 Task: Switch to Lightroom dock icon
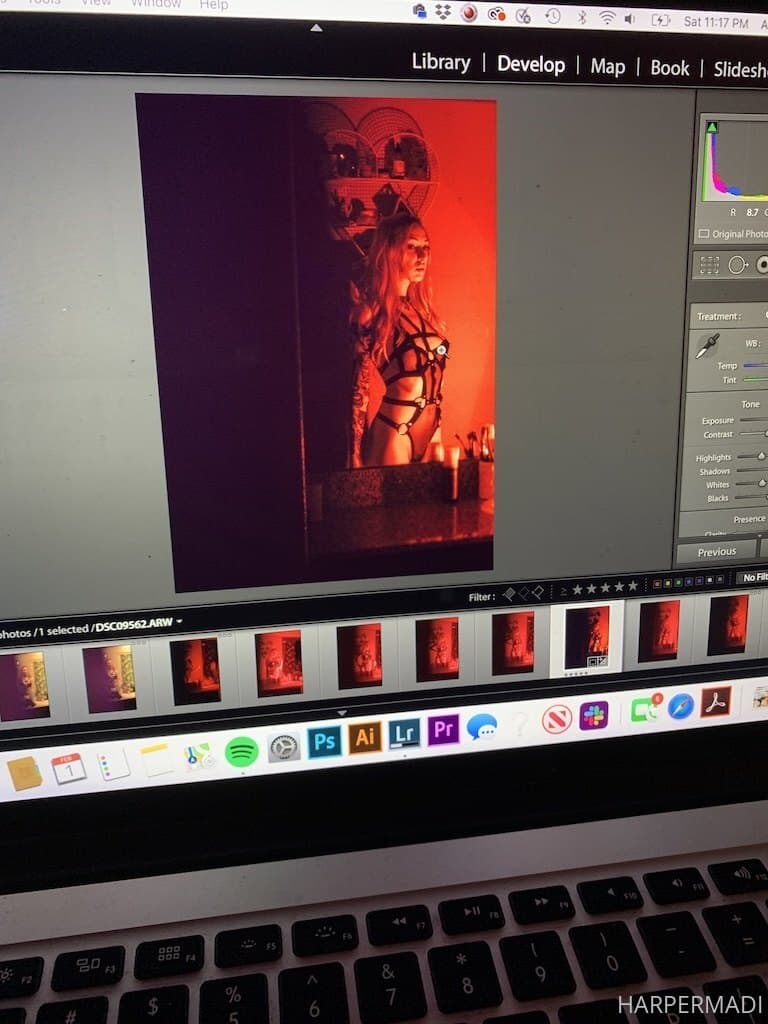pyautogui.click(x=404, y=733)
